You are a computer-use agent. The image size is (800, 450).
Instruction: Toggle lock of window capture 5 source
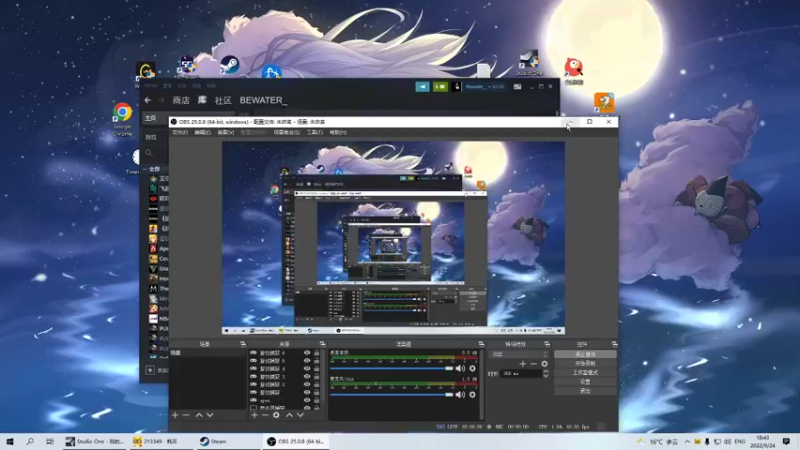[x=317, y=361]
